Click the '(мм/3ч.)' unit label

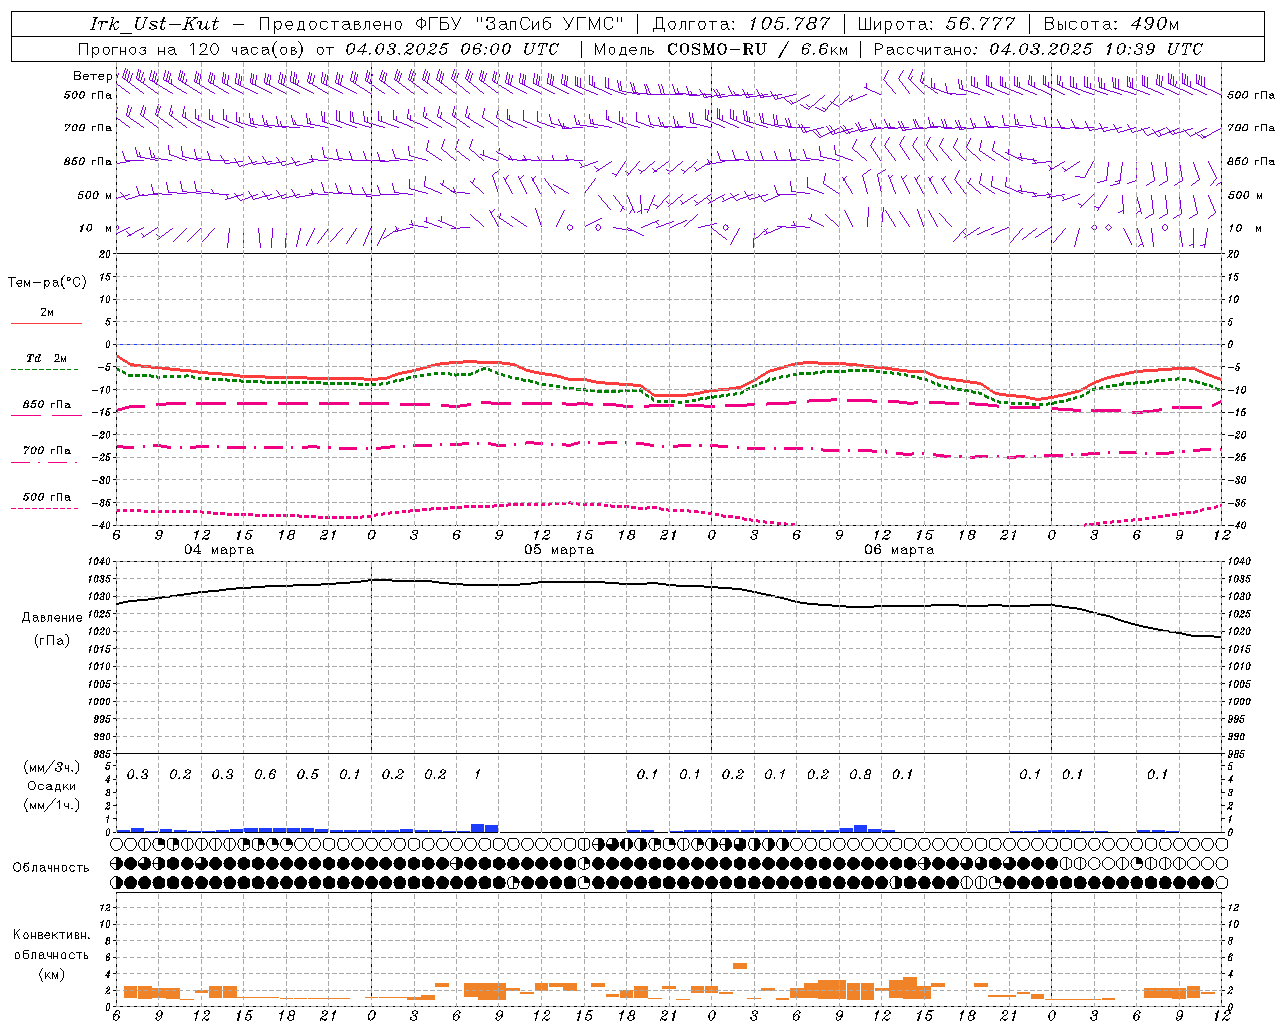pos(52,767)
